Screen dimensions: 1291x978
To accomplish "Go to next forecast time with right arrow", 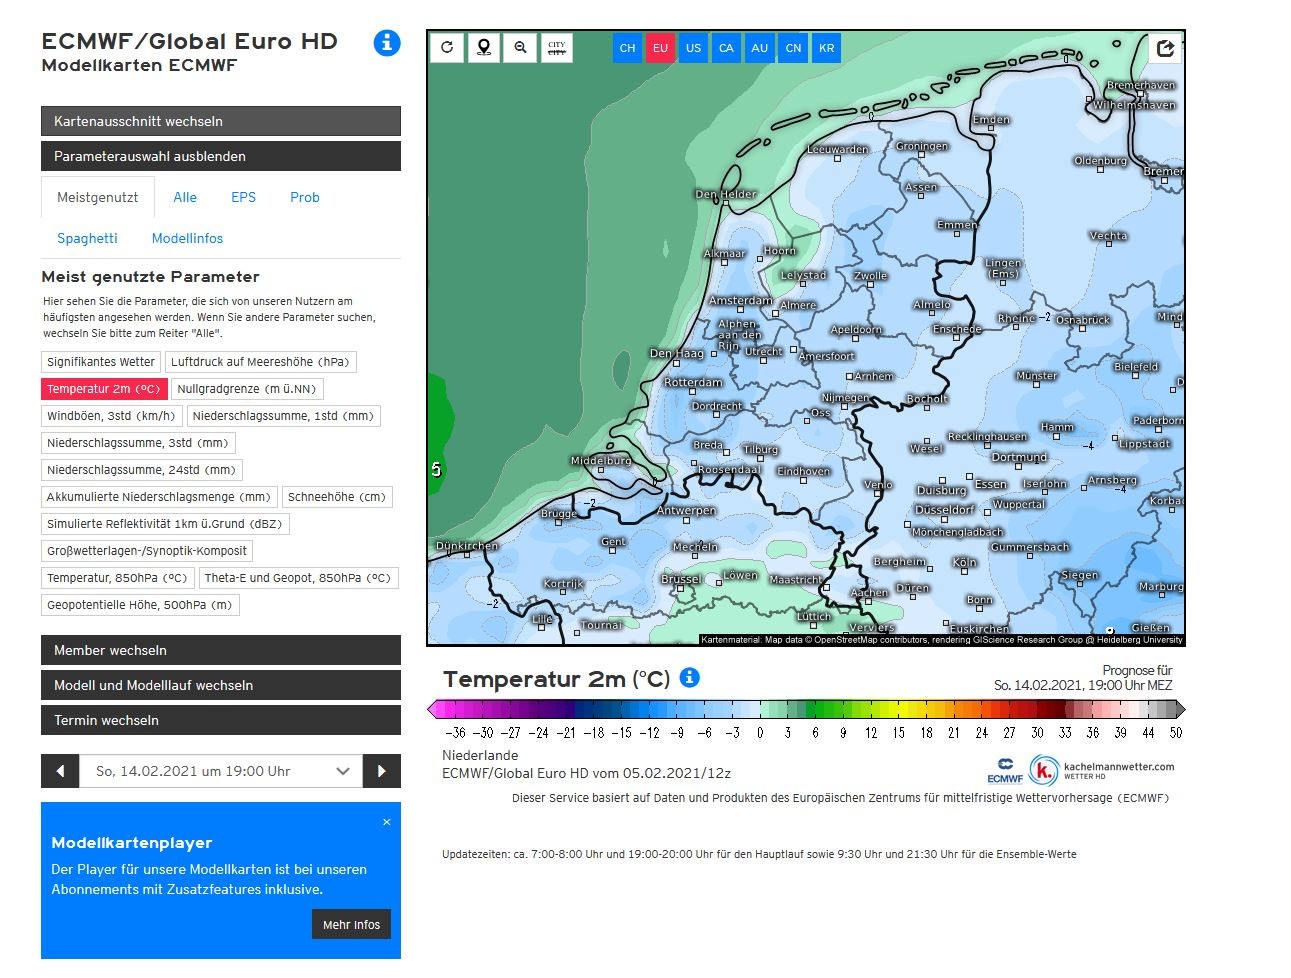I will tap(381, 771).
